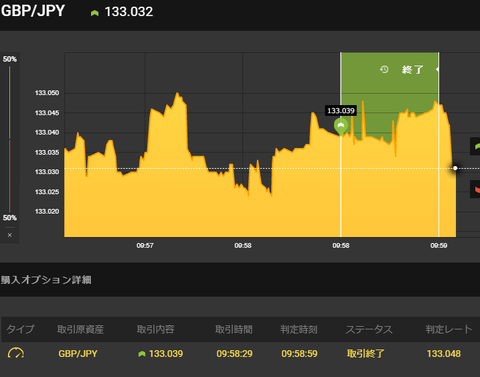This screenshot has width=480, height=377.
Task: Click the 09:57 time axis label
Action: click(145, 246)
